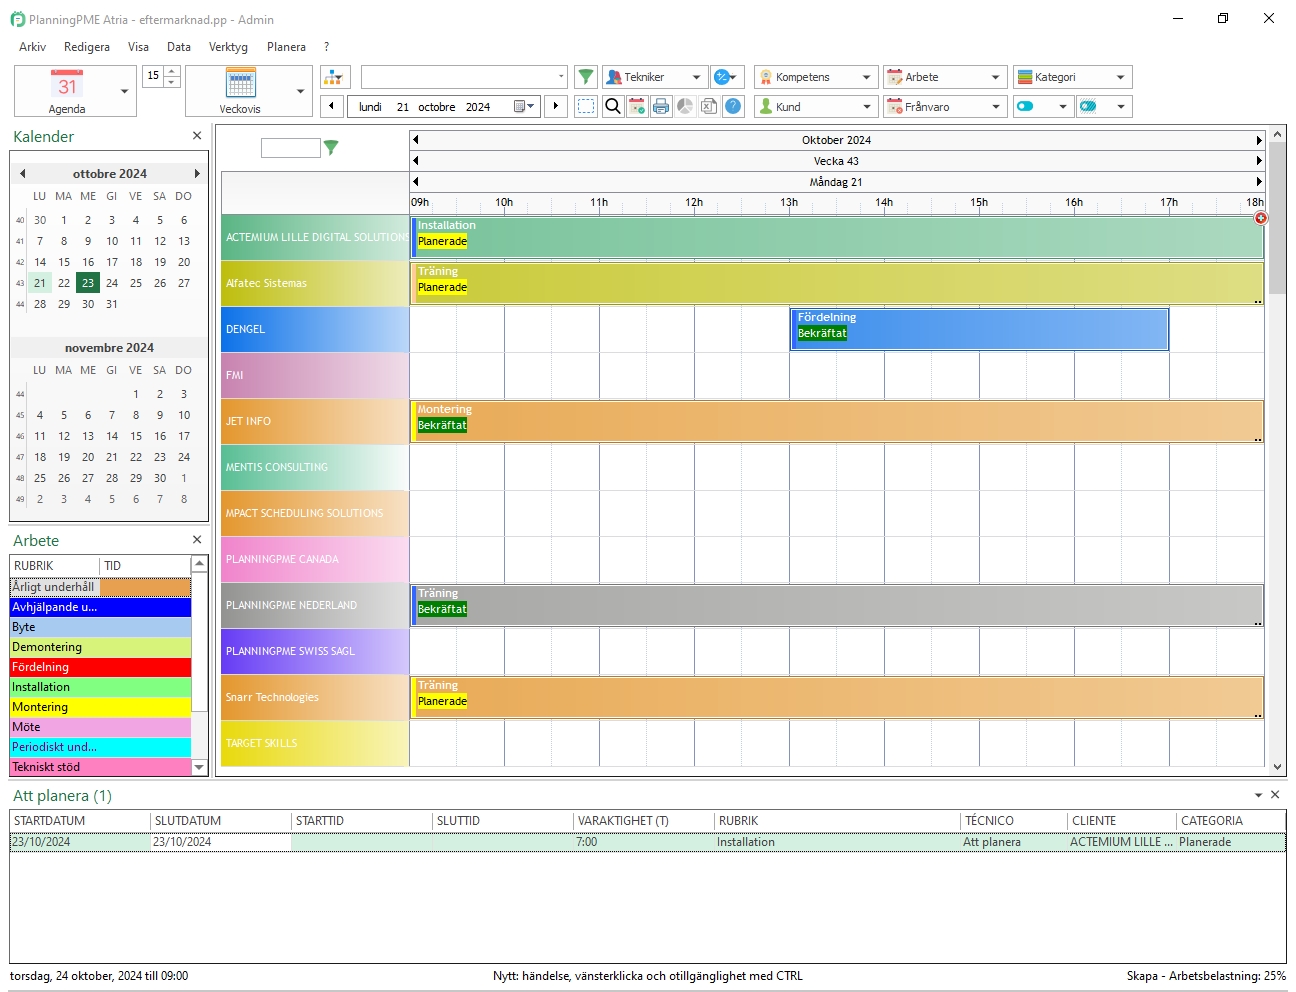
Task: Open the Kategori dropdown
Action: [x=1072, y=77]
